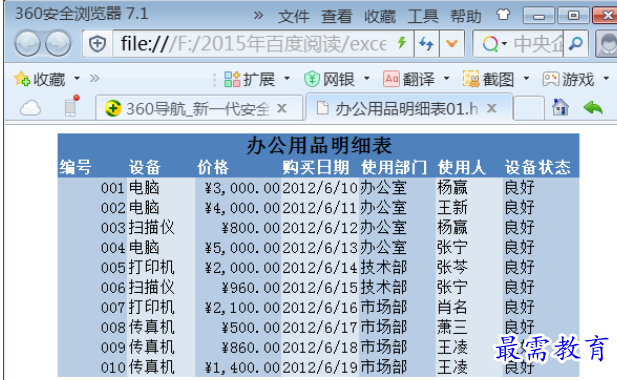This screenshot has height=380, width=617.
Task: Open the 工具 menu
Action: click(x=423, y=17)
